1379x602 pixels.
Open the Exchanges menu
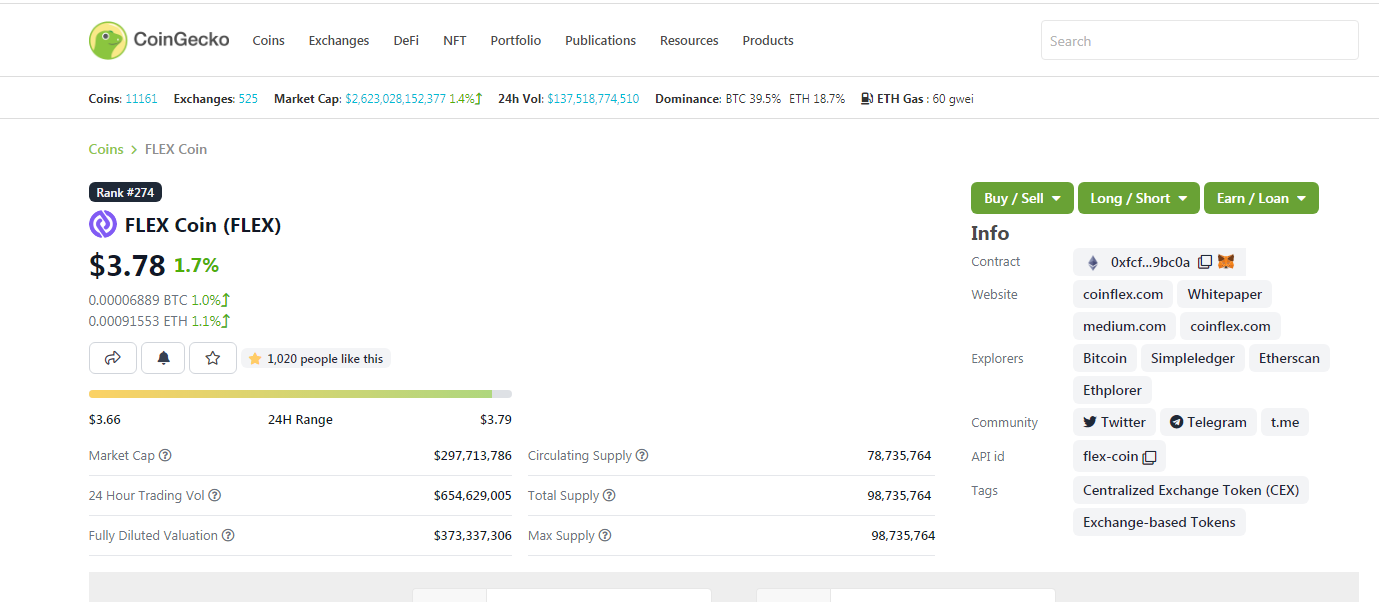[339, 40]
